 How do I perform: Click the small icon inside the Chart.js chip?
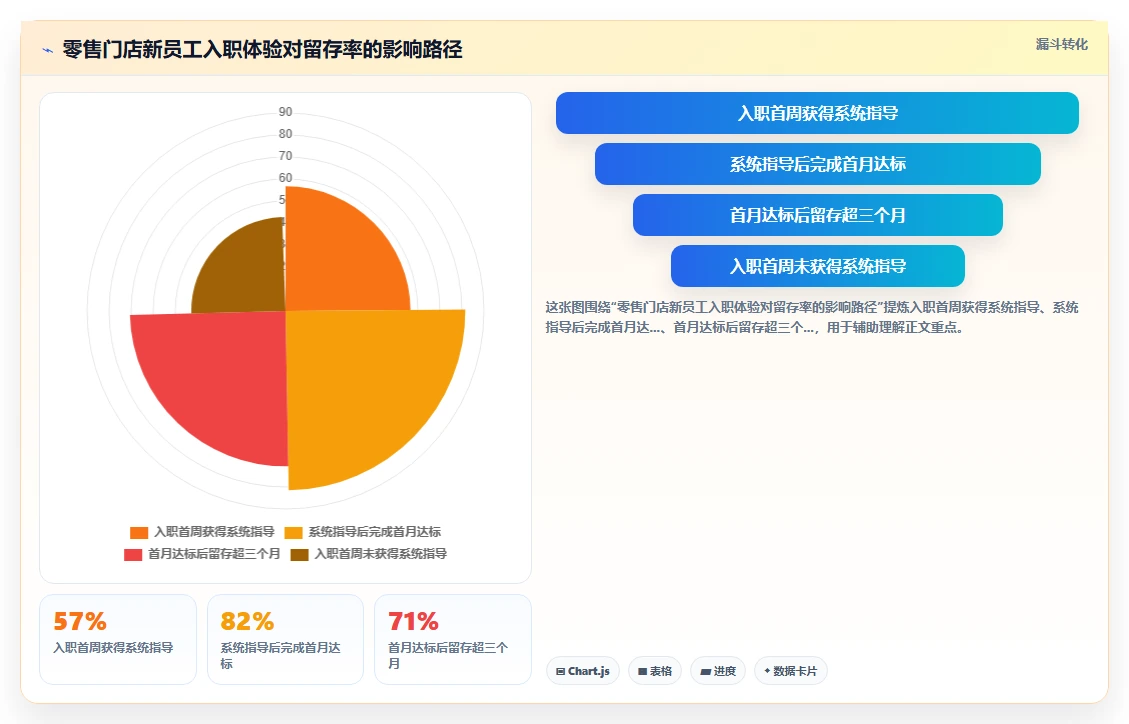pos(560,671)
